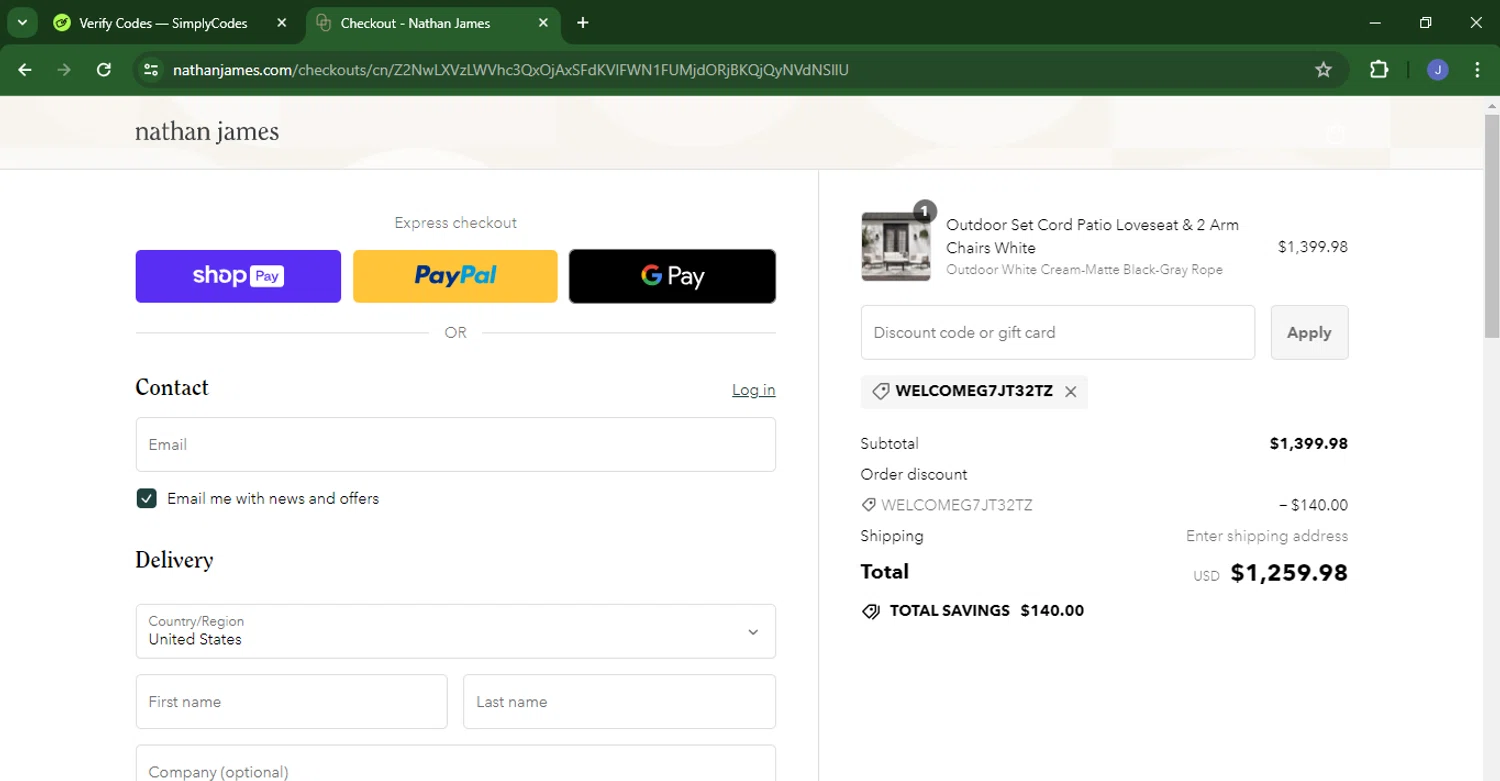1500x781 pixels.
Task: Pay with Shop Pay
Action: tap(238, 276)
